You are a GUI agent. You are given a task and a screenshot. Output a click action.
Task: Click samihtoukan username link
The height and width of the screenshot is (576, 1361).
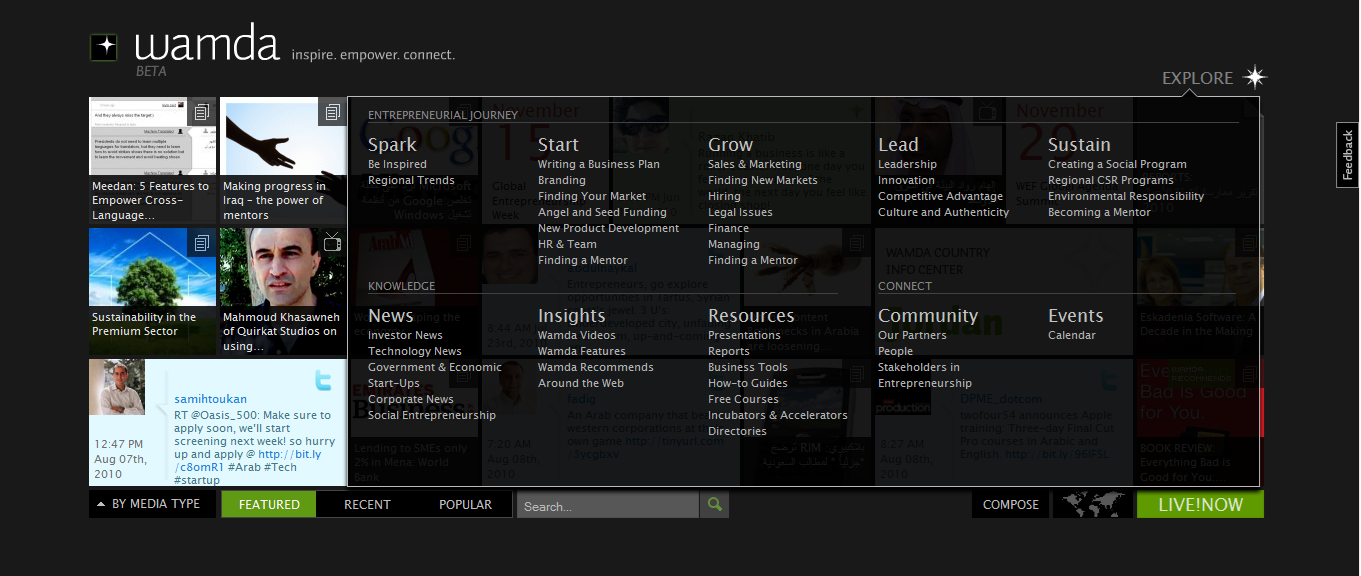tap(210, 399)
